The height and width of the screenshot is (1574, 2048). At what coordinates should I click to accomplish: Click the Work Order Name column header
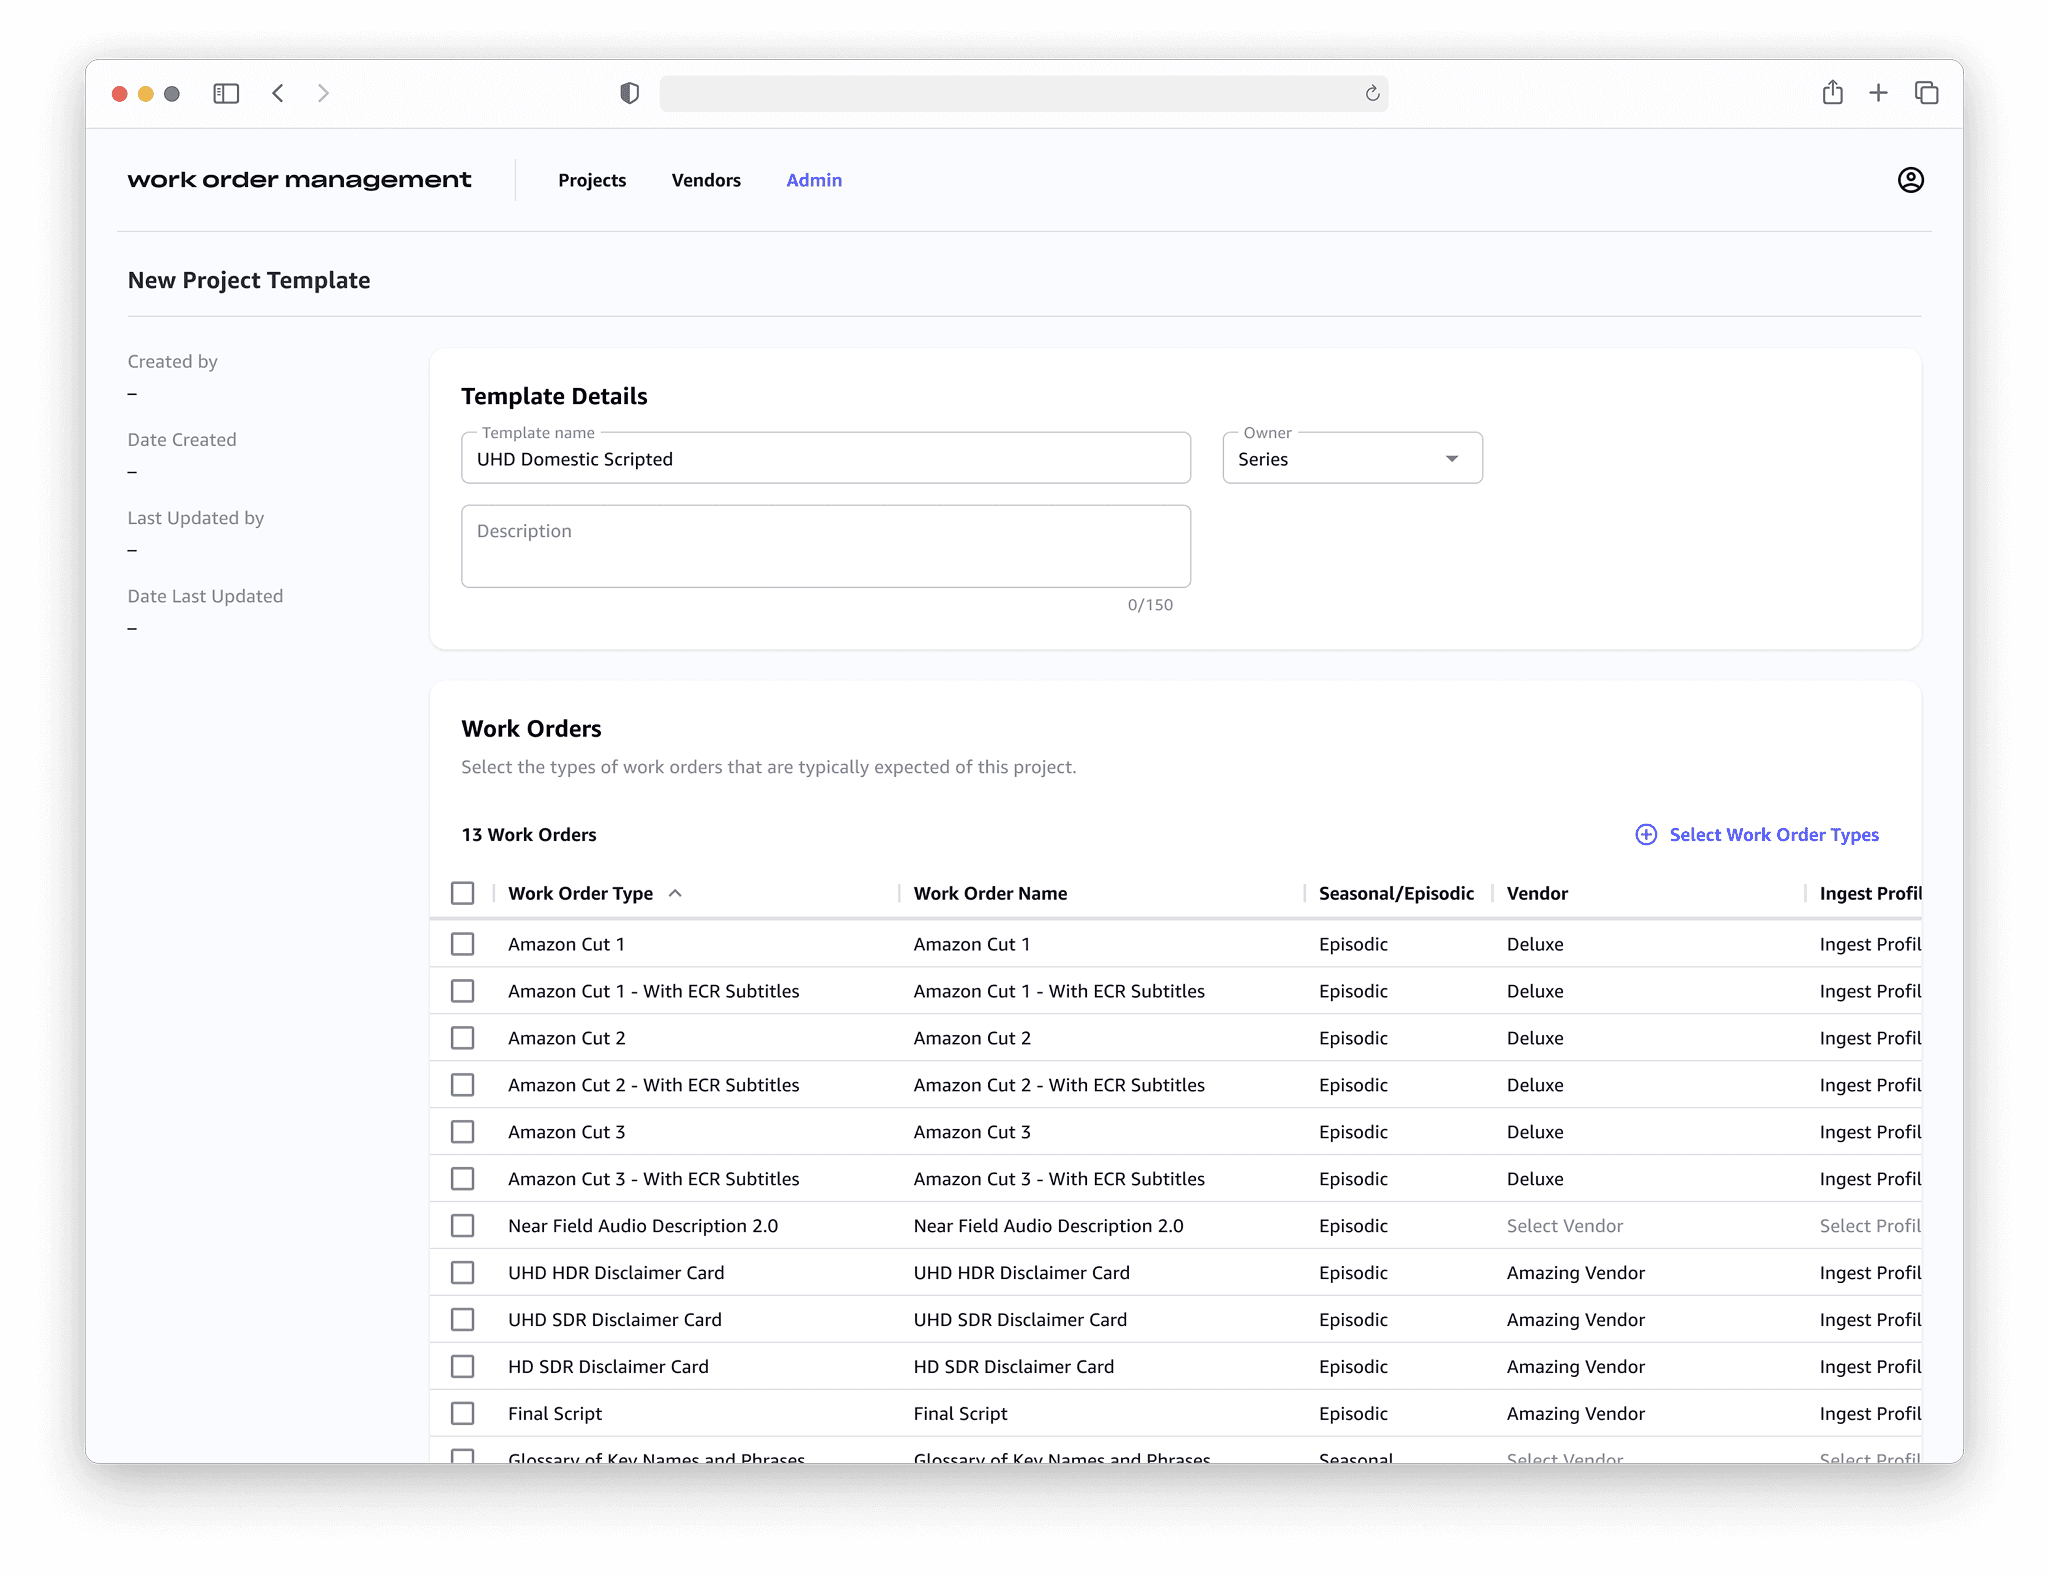[x=990, y=893]
